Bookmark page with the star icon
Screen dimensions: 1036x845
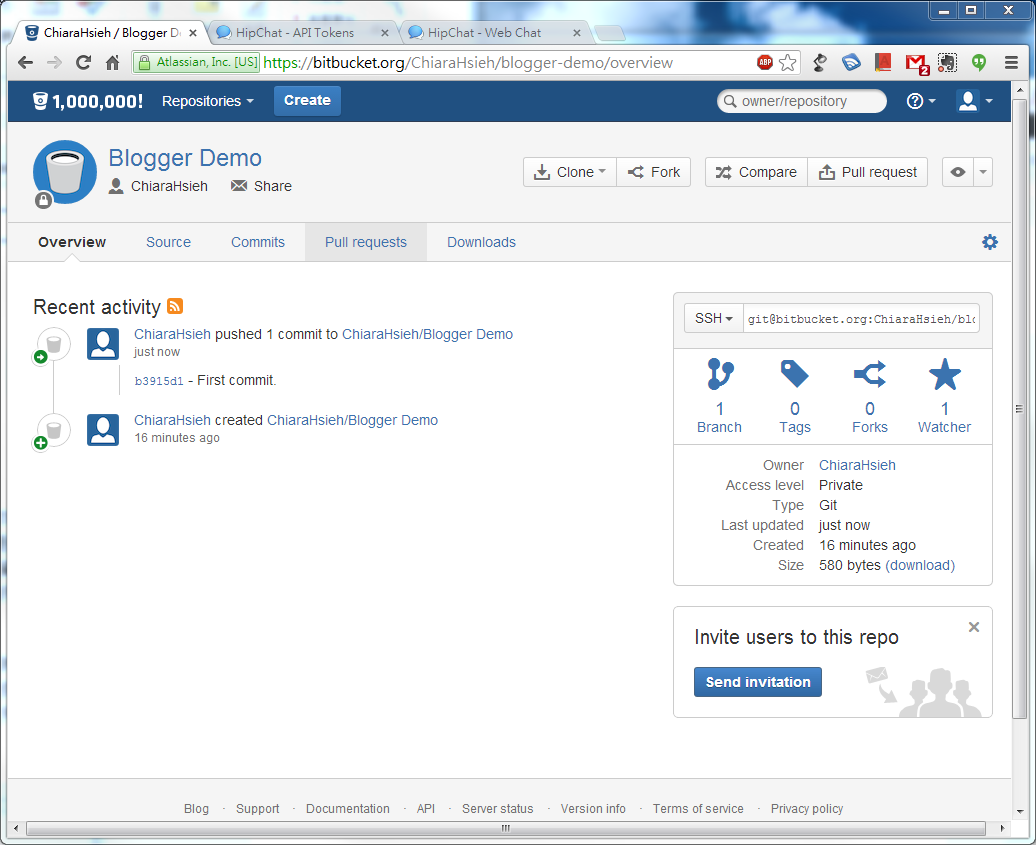coord(787,62)
